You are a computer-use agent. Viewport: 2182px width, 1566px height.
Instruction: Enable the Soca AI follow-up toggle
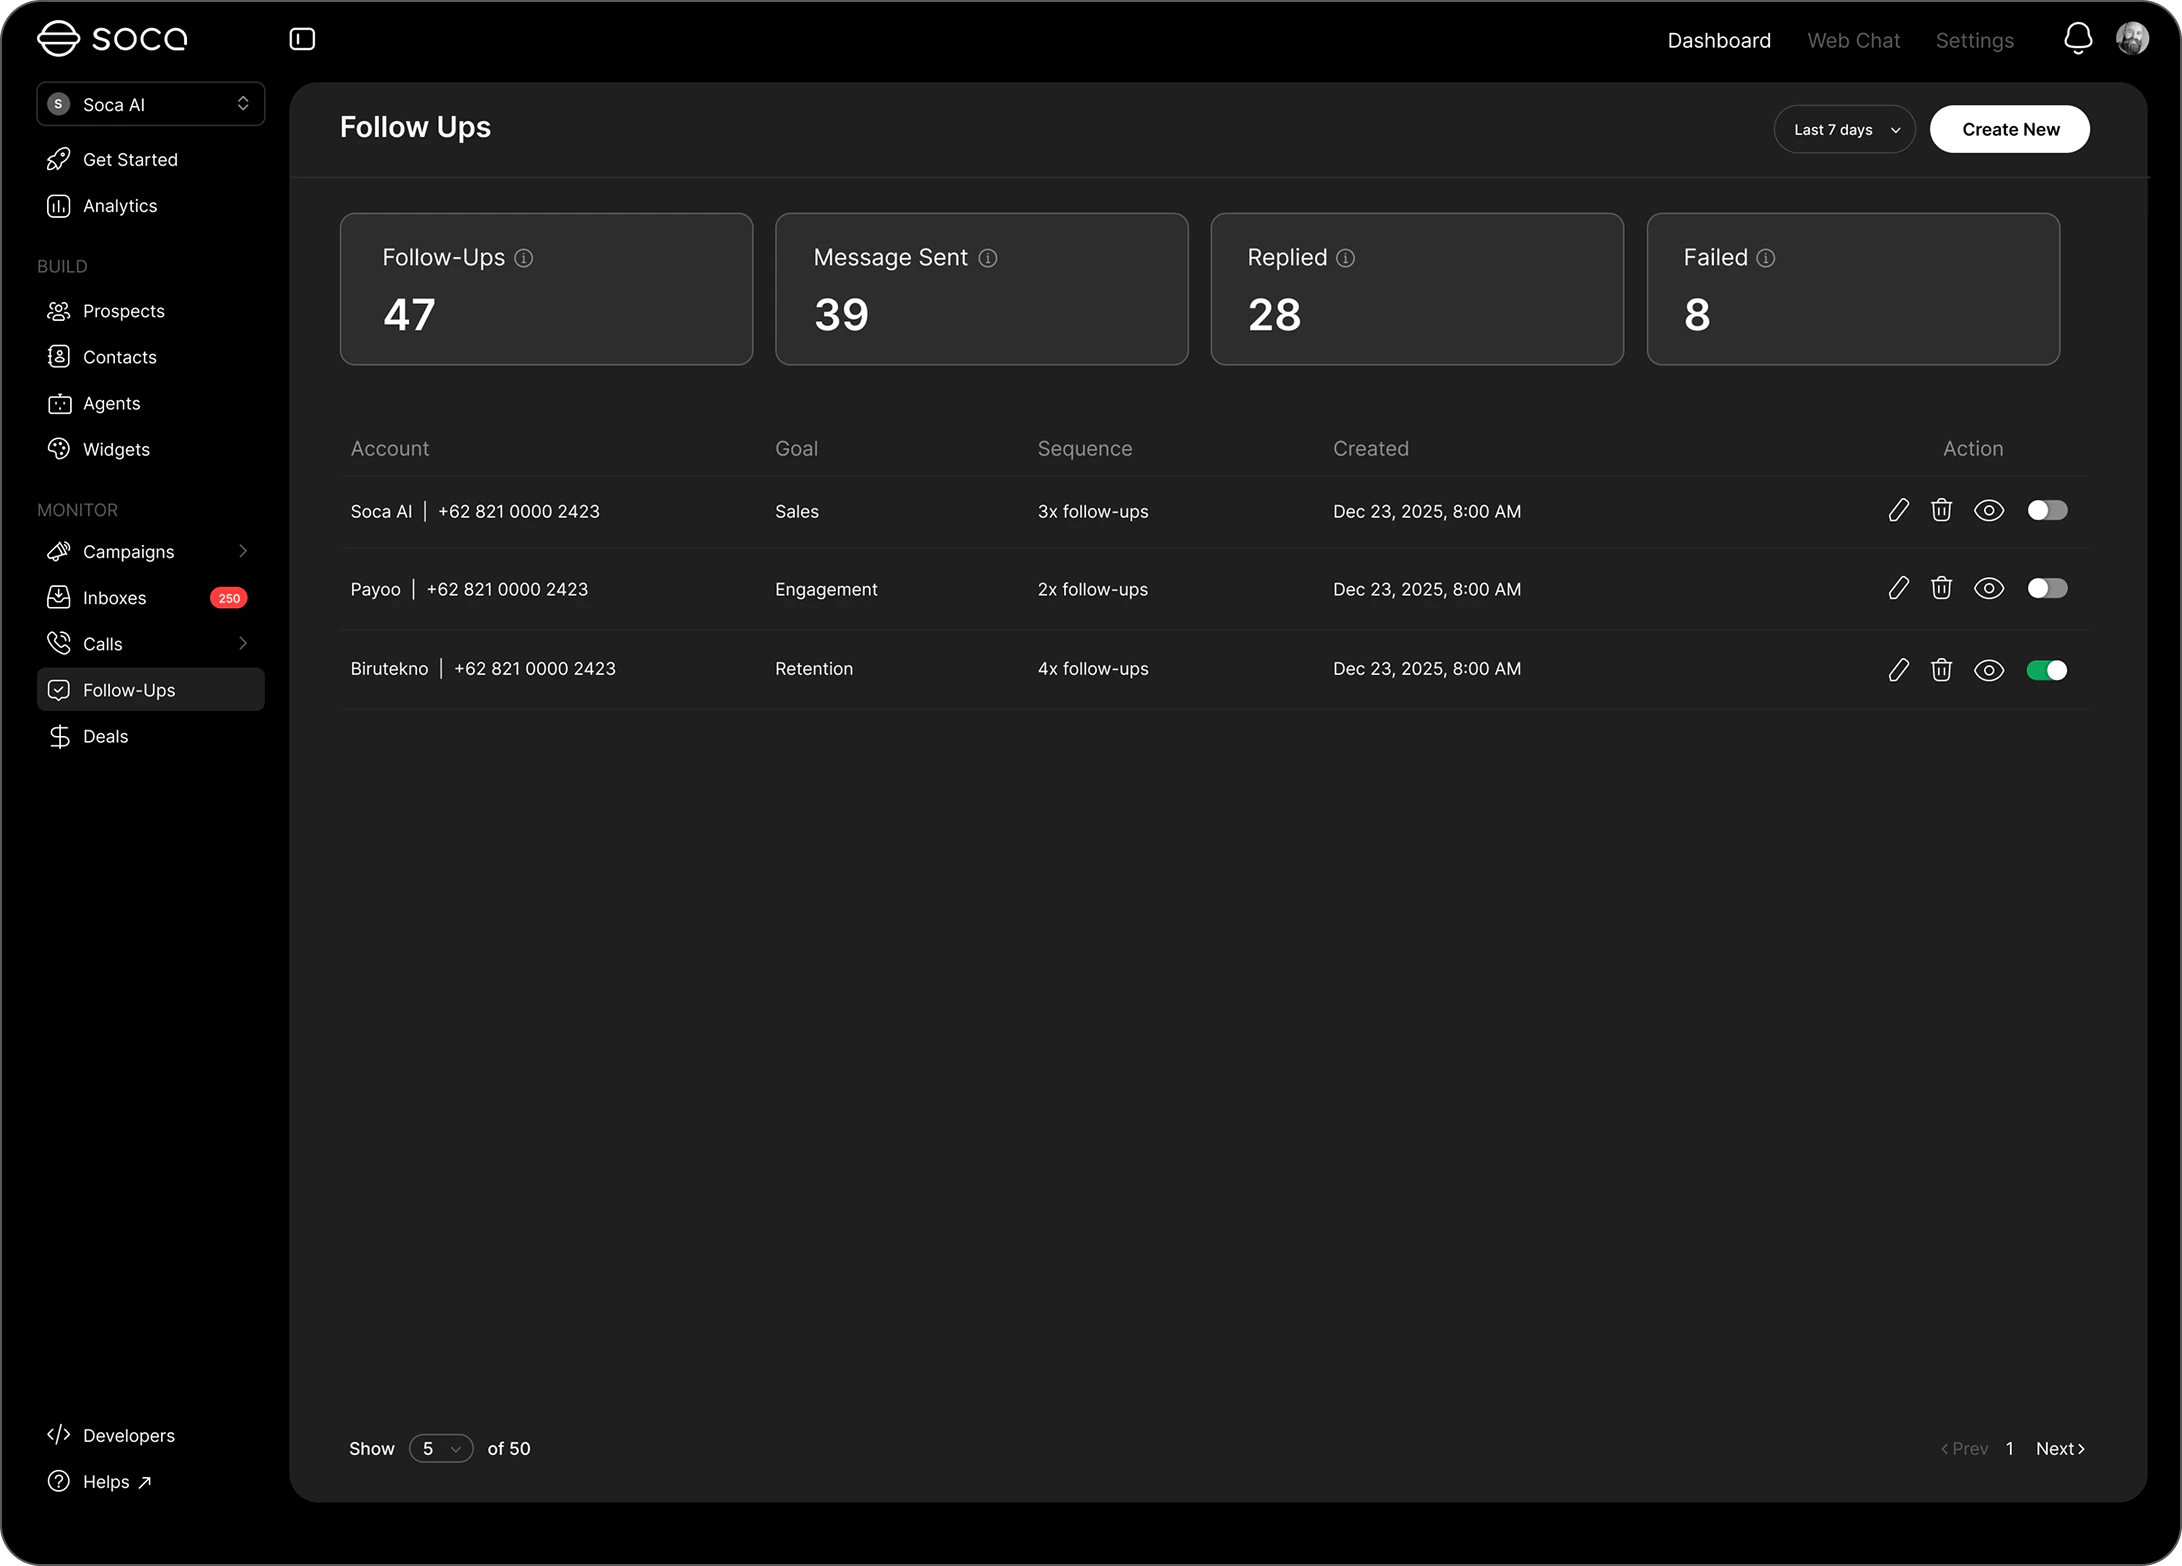point(2046,511)
